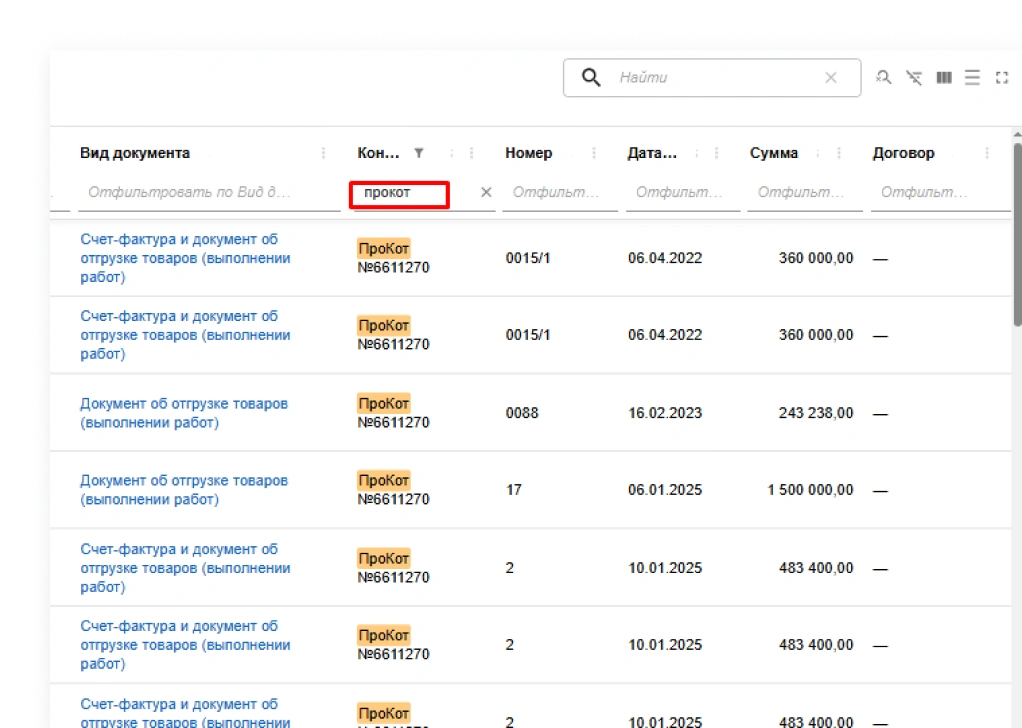The image size is (1022, 728).
Task: Click the magnifier icon in search box
Action: pos(591,78)
